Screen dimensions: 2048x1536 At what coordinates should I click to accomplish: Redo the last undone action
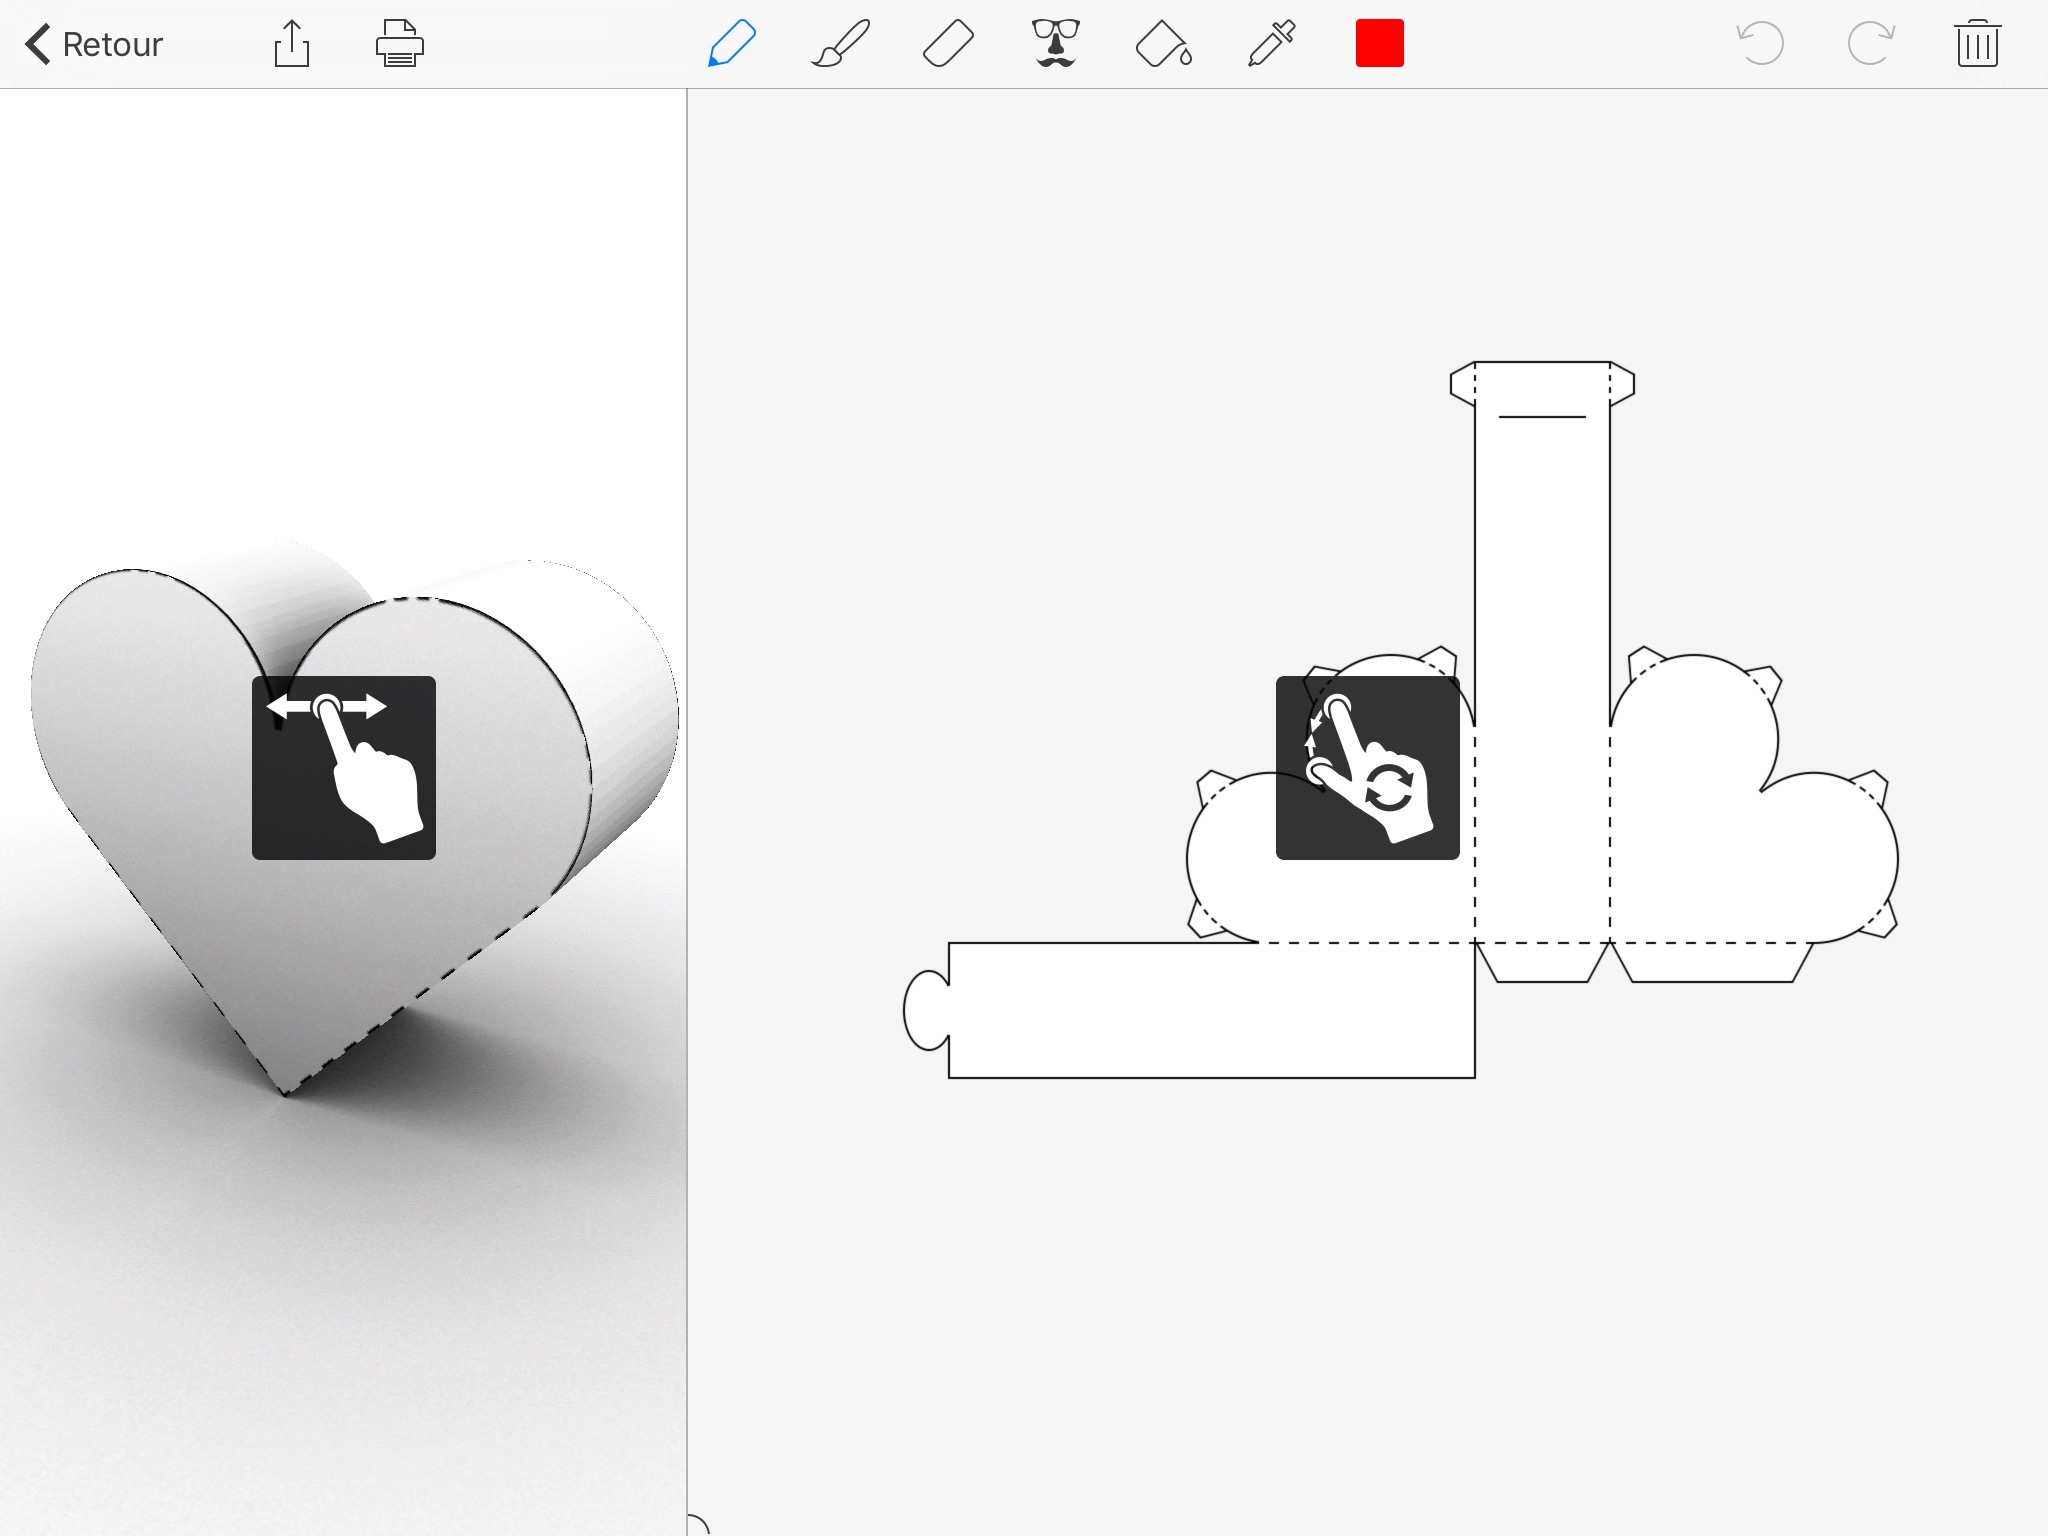point(1870,44)
